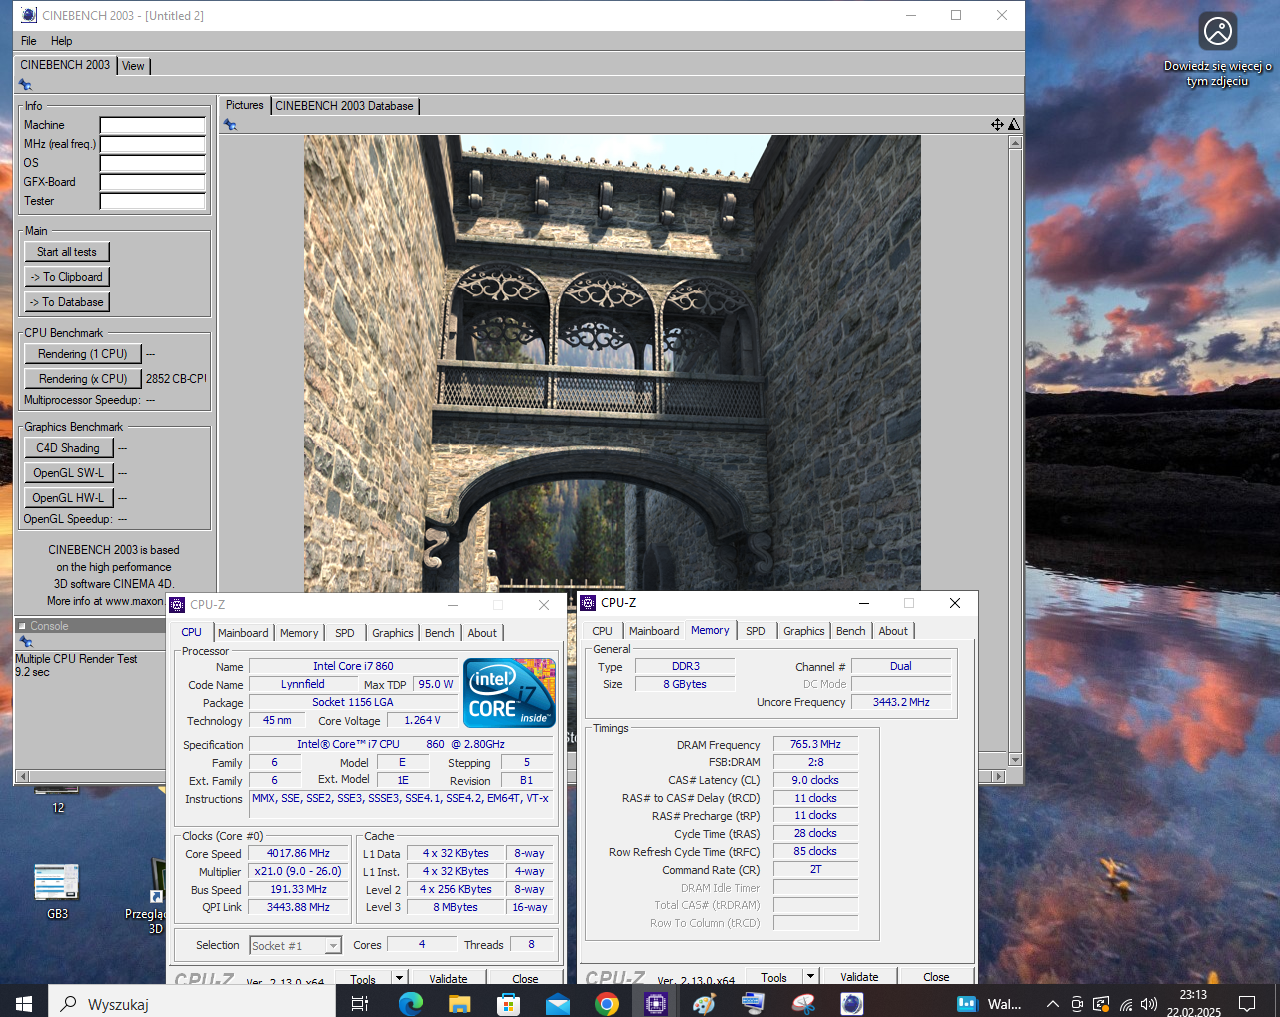This screenshot has height=1017, width=1280.
Task: Expand Tools dropdown arrow in CPU-Z processor window
Action: click(x=399, y=978)
